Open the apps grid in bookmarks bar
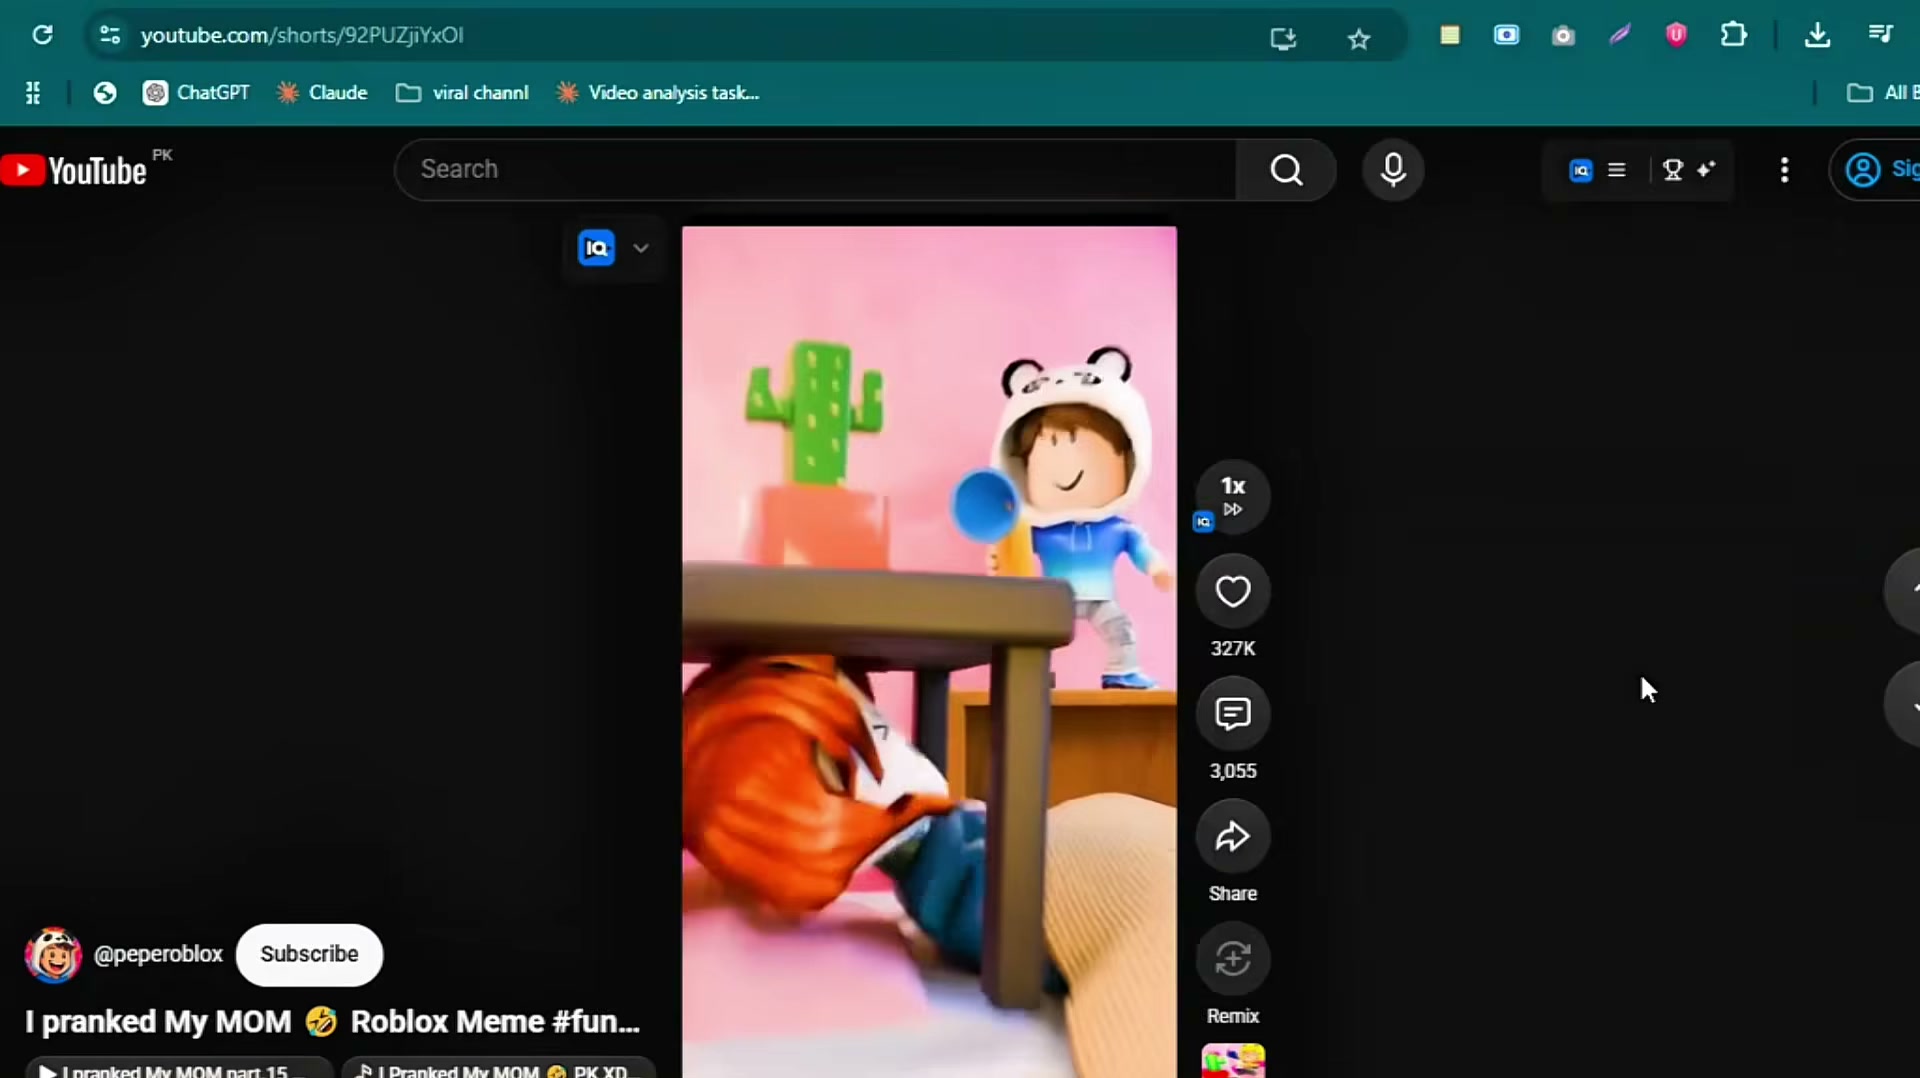This screenshot has height=1078, width=1920. tap(33, 93)
